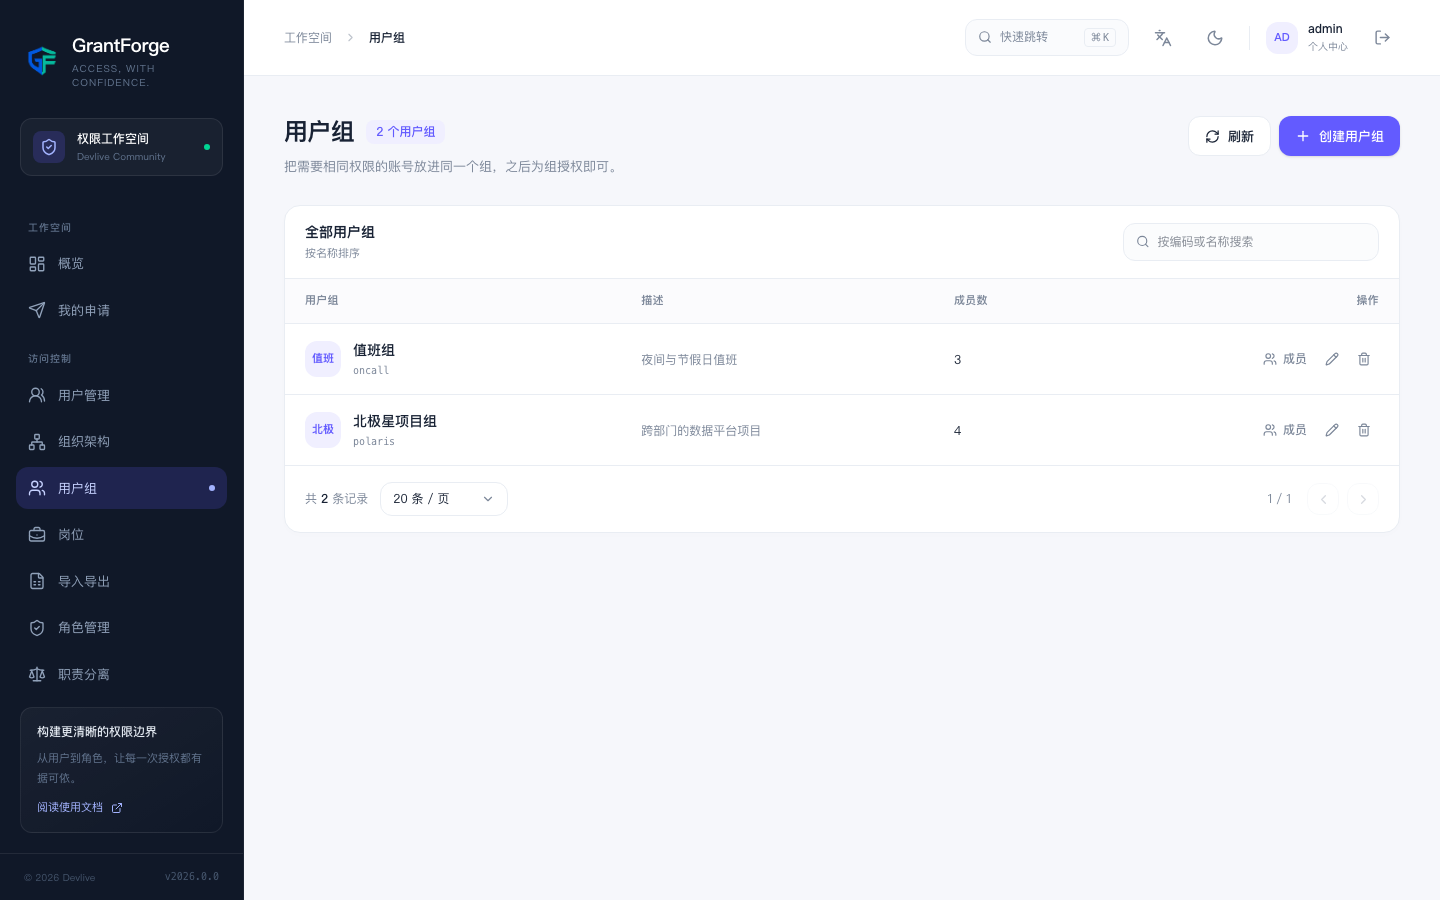
Task: Click the 2 个用户组 count badge
Action: [x=406, y=132]
